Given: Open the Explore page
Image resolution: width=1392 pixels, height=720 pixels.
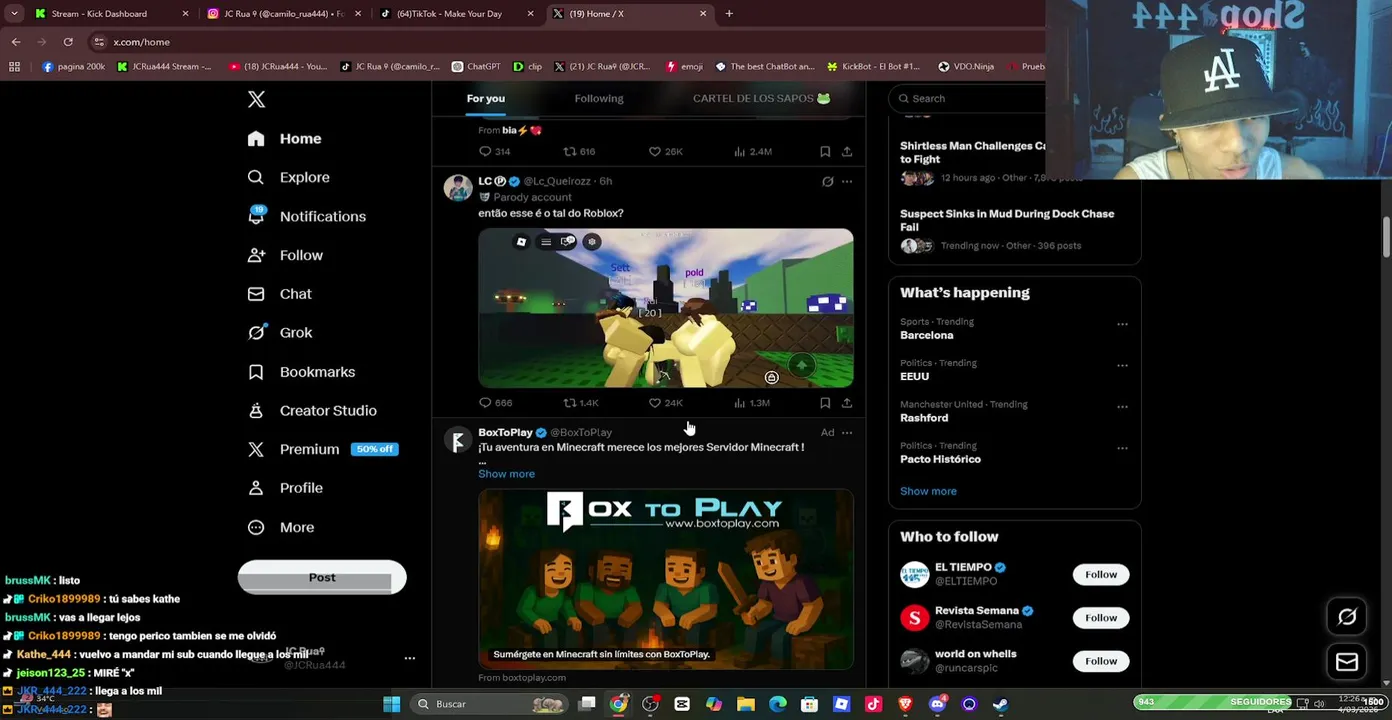Looking at the screenshot, I should [x=289, y=177].
